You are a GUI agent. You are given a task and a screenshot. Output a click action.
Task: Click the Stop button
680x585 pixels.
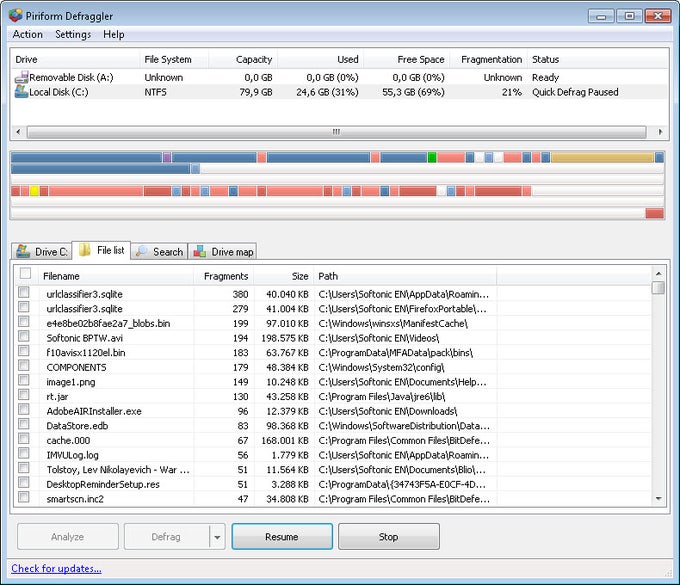coord(389,537)
